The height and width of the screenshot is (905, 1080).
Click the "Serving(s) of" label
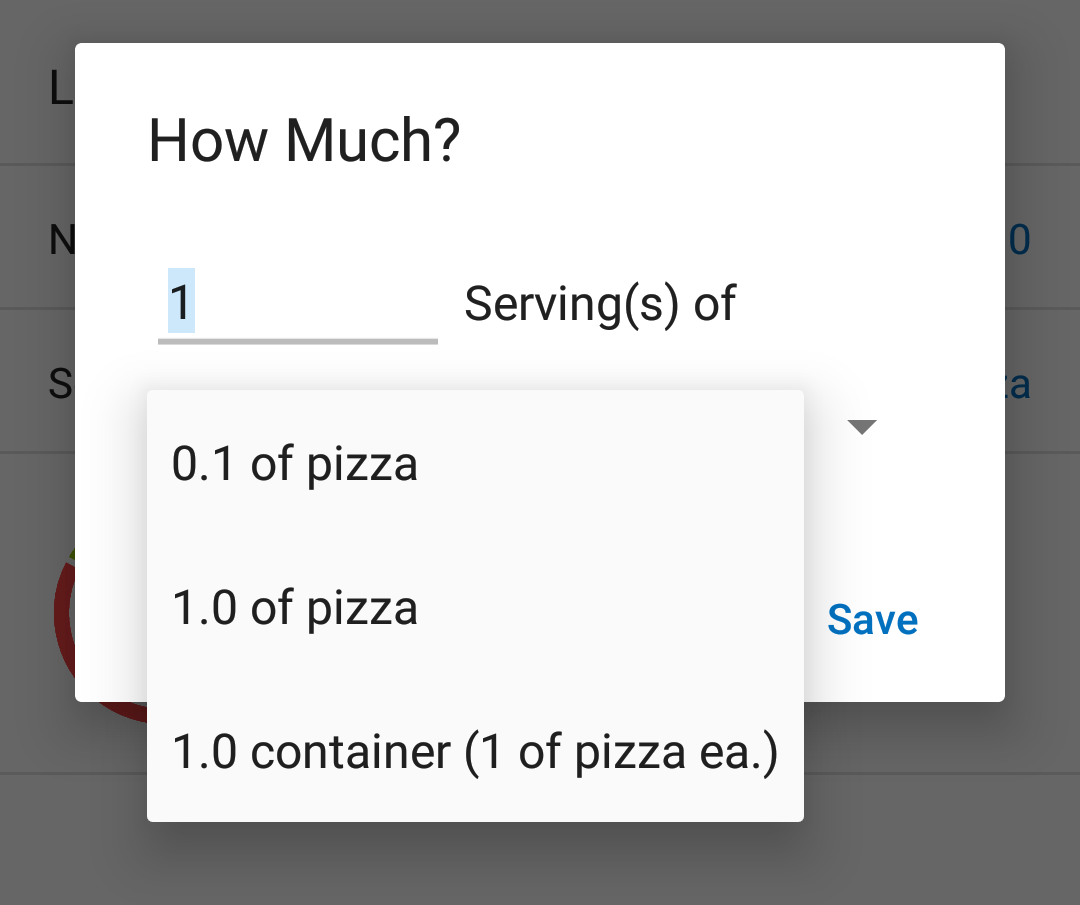pyautogui.click(x=600, y=303)
